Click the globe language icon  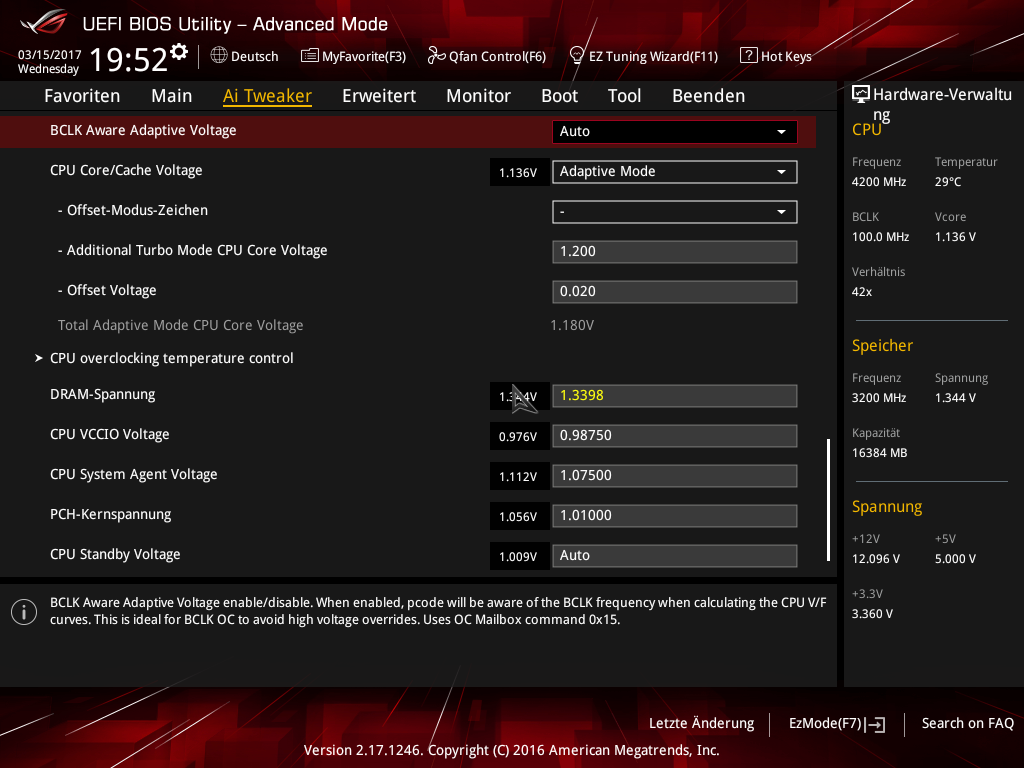click(219, 56)
